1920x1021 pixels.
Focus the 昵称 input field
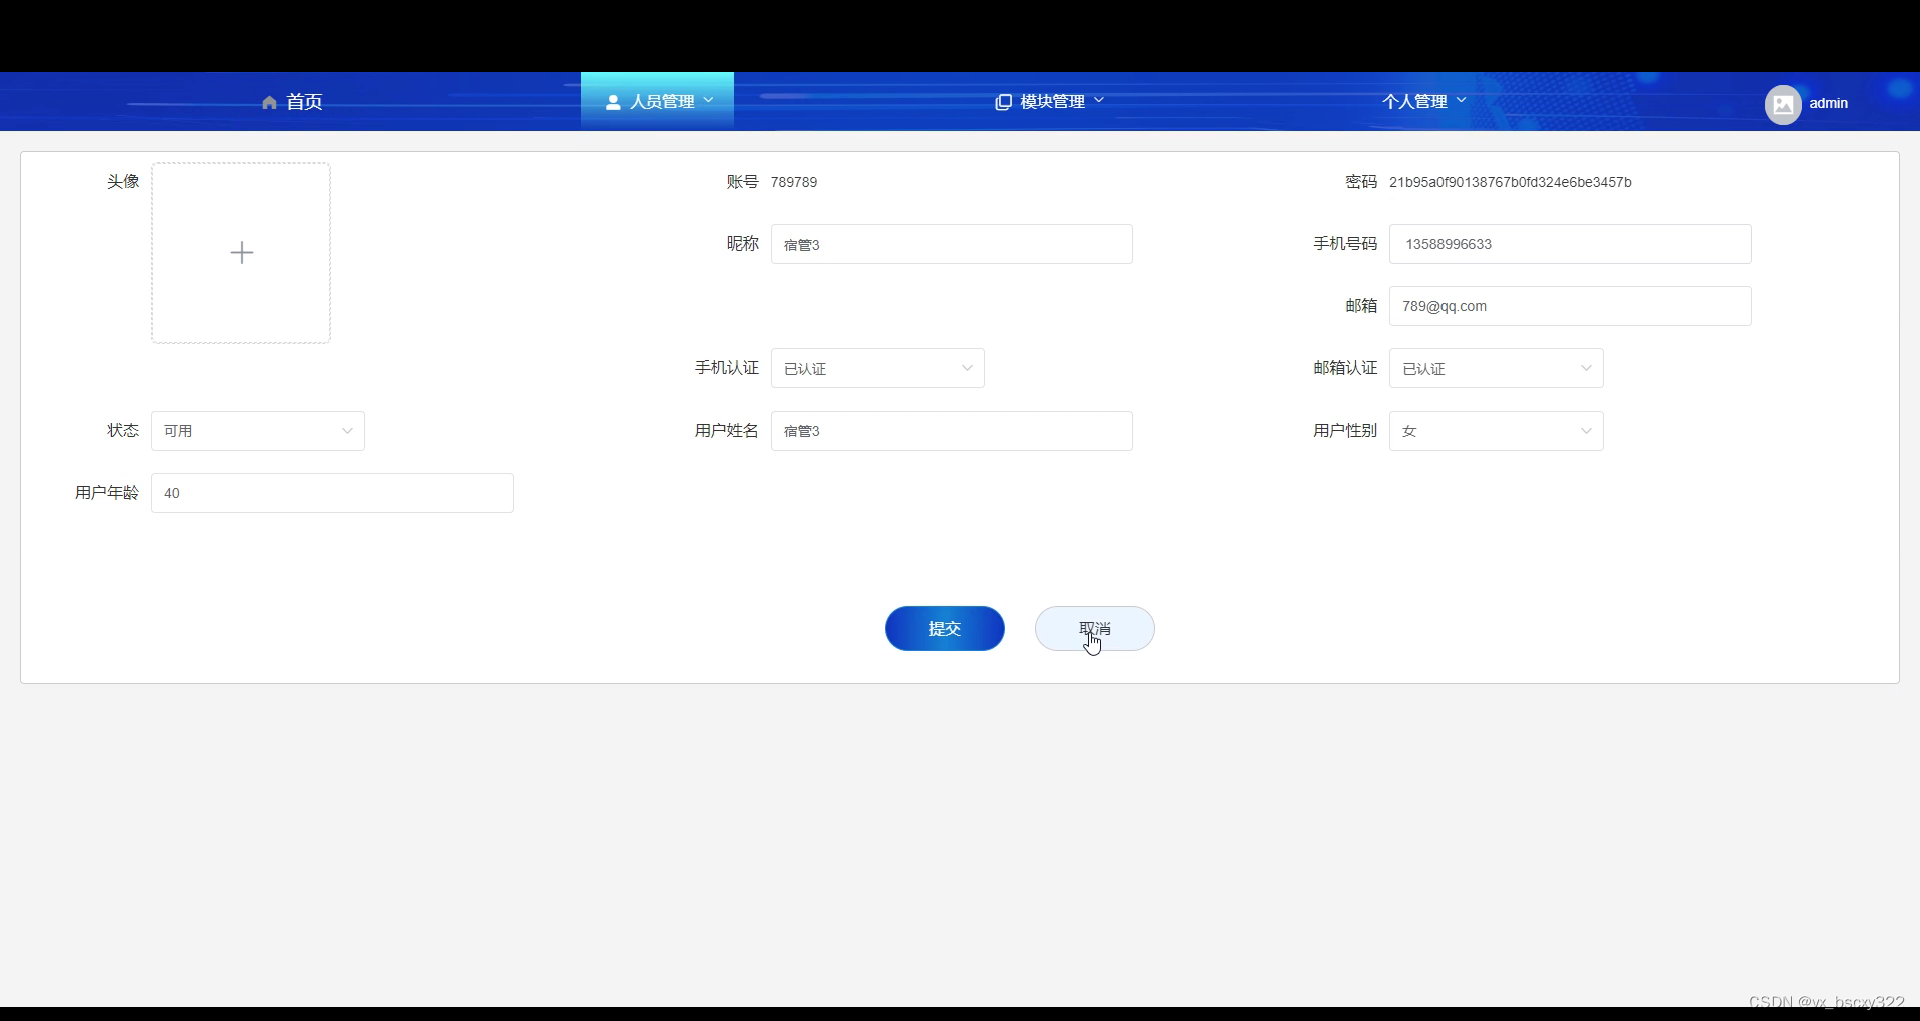tap(952, 244)
